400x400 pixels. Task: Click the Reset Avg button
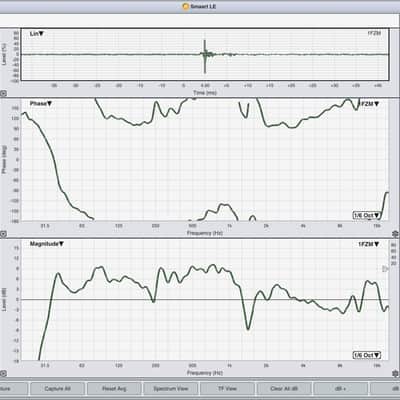(114, 389)
